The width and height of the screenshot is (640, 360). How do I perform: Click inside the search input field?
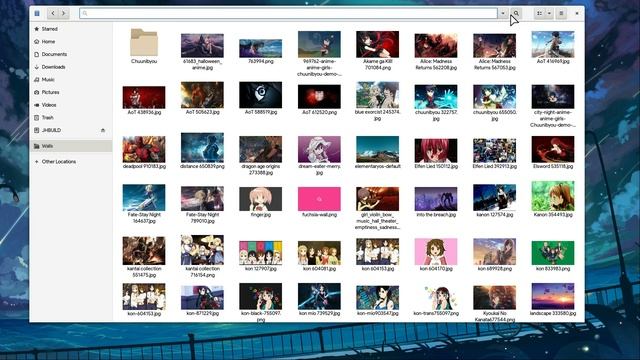pos(289,13)
